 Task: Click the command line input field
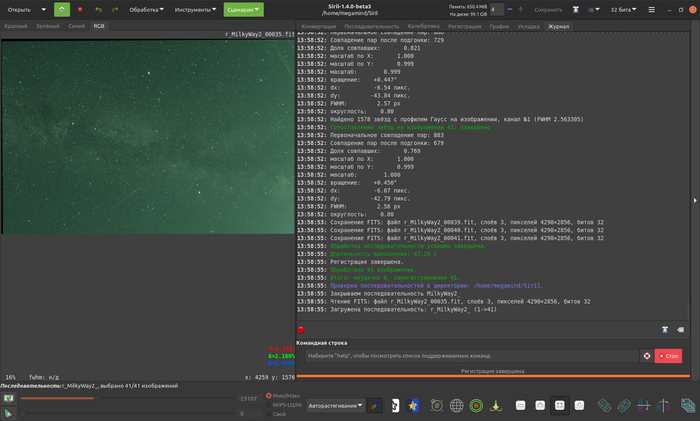[470, 355]
